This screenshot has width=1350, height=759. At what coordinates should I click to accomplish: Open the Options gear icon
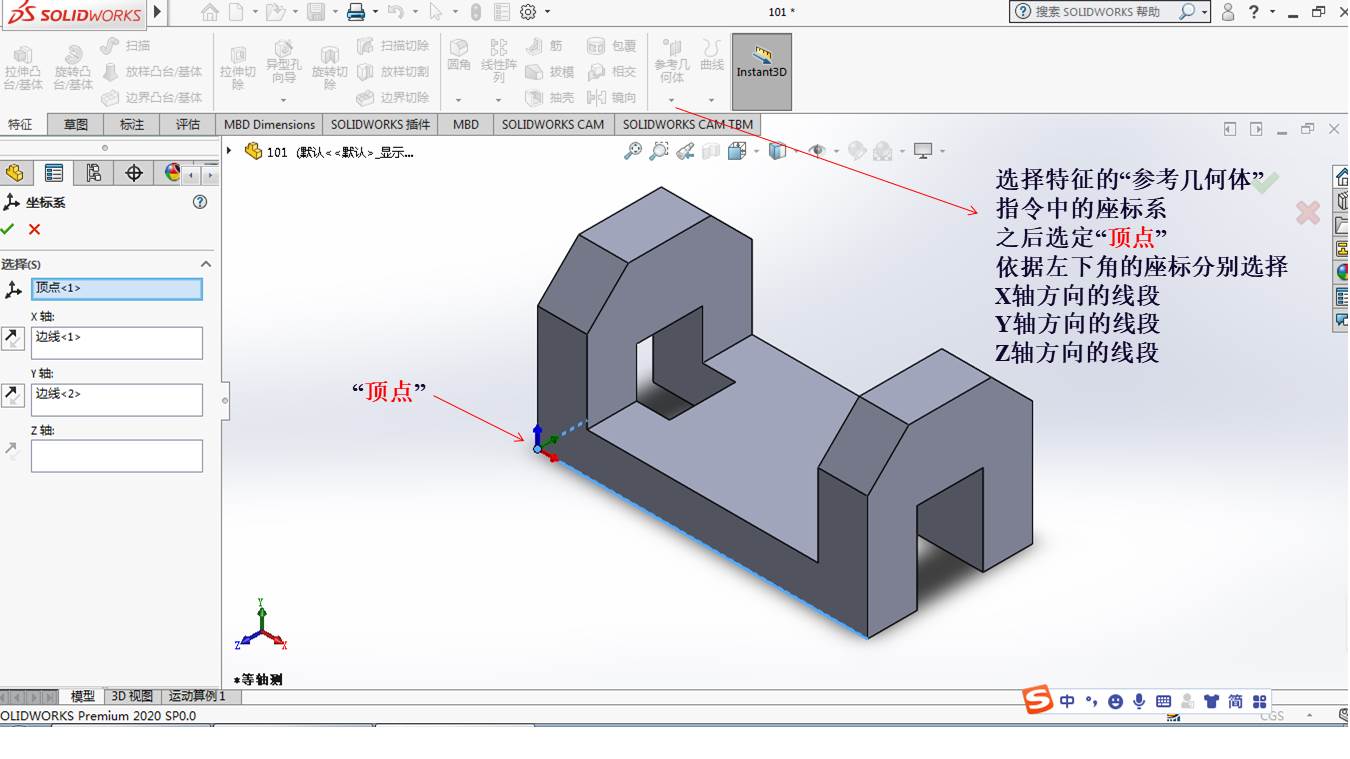pos(528,12)
